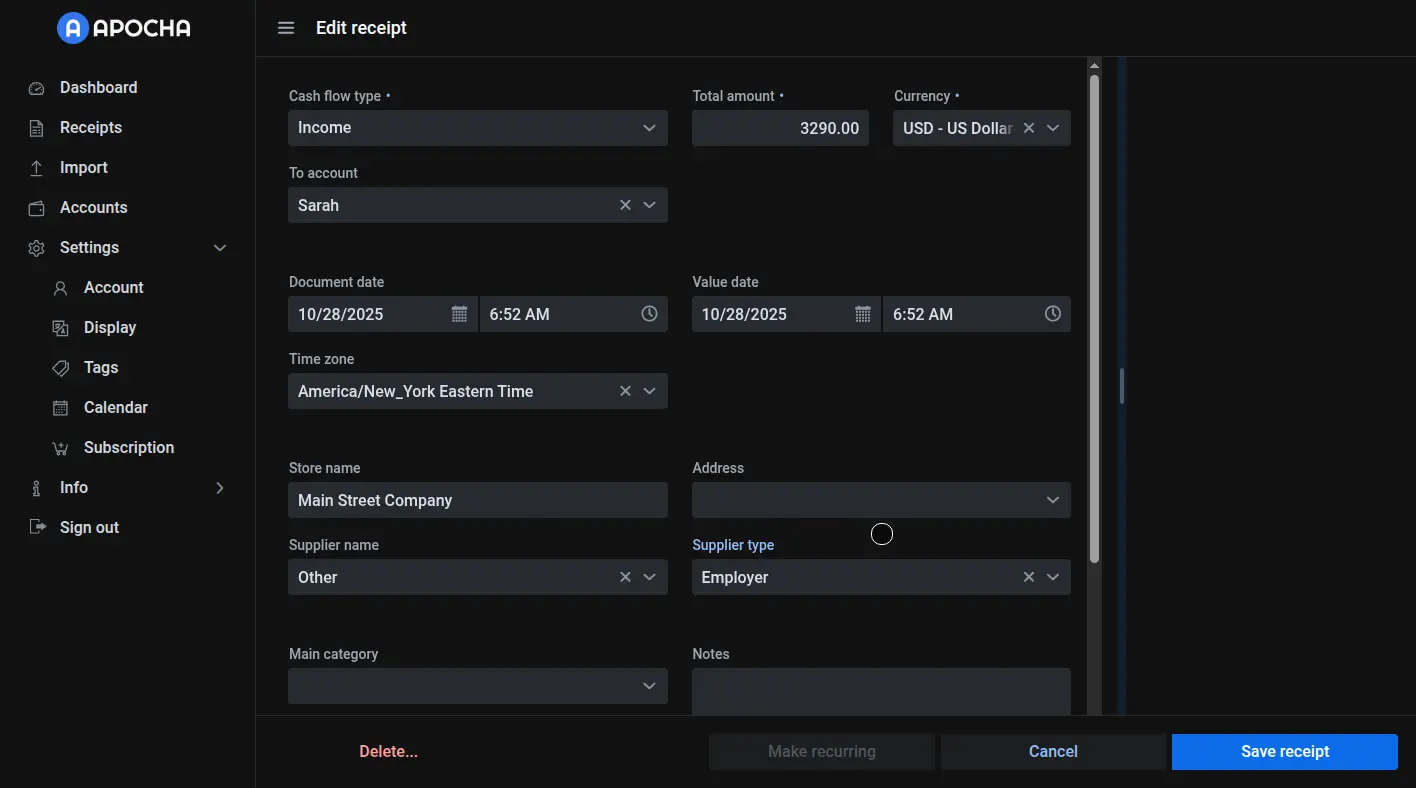This screenshot has height=788, width=1416.
Task: Clear the To account Sarah selection
Action: click(625, 205)
